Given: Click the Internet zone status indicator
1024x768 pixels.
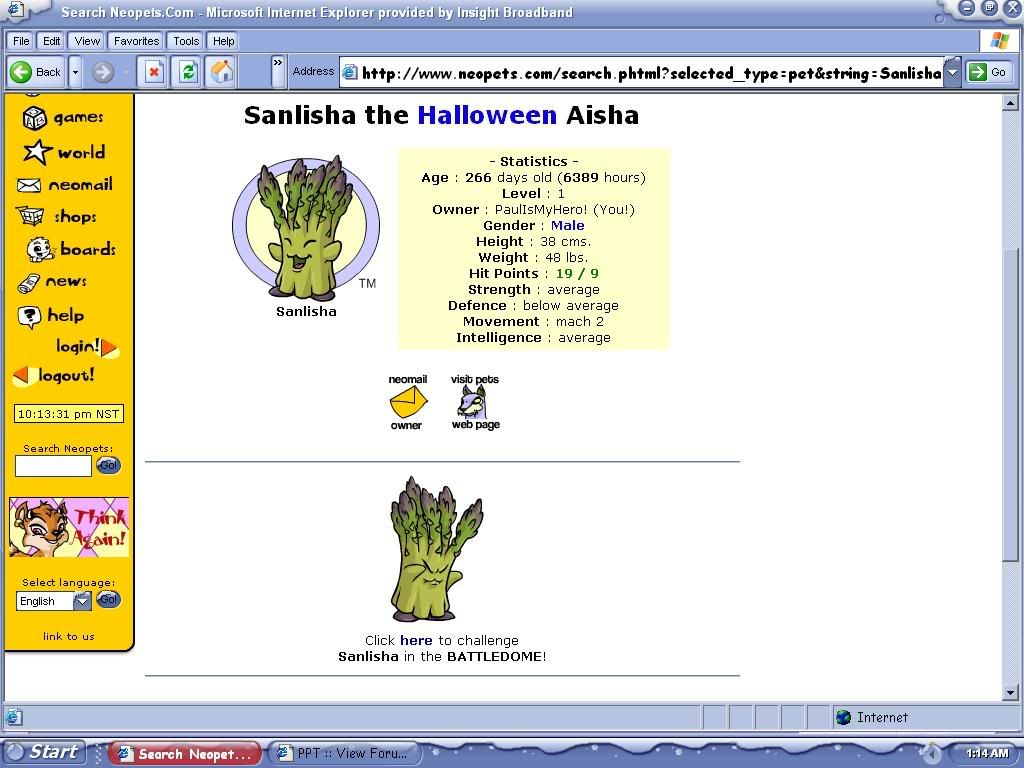Looking at the screenshot, I should [x=872, y=718].
